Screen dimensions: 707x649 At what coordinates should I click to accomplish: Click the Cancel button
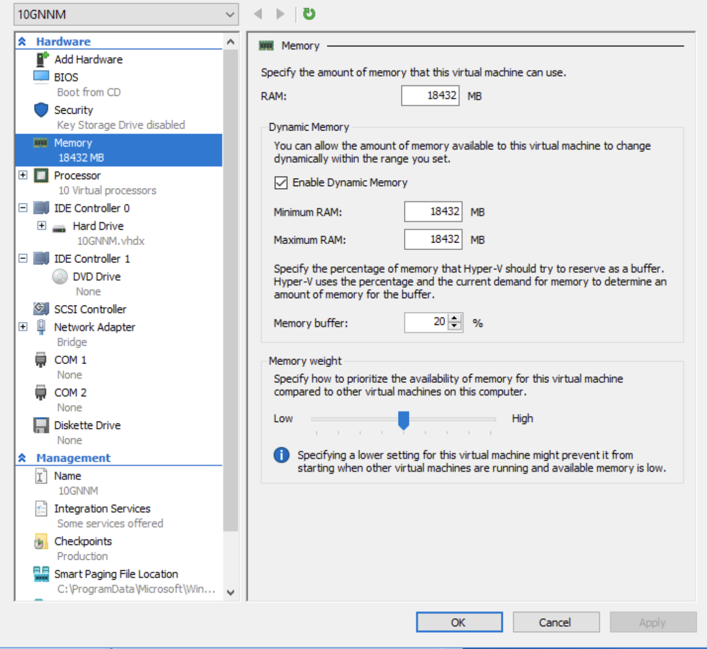click(554, 622)
